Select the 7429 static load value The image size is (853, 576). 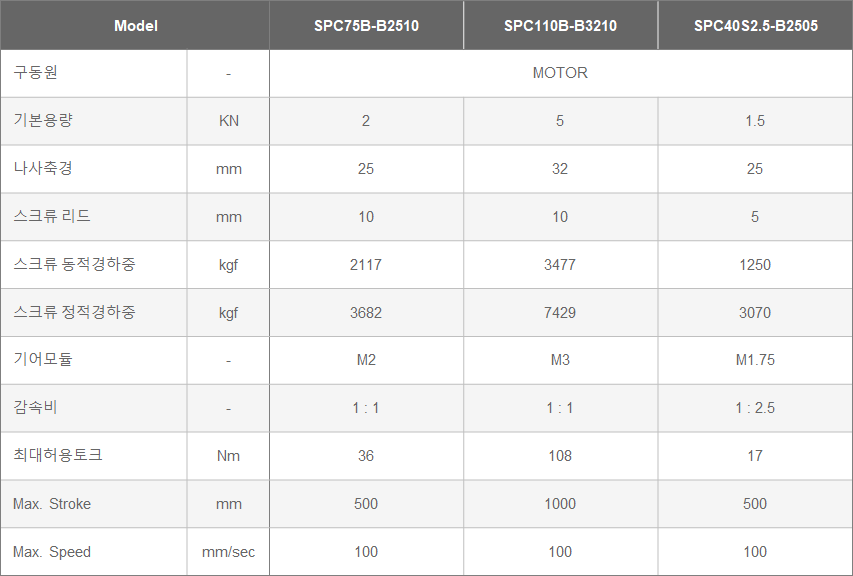click(x=560, y=313)
